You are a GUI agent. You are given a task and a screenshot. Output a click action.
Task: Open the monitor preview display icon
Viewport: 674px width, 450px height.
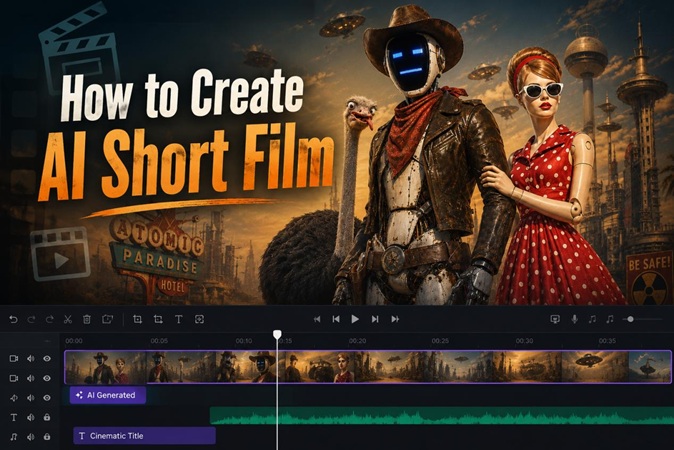tap(555, 319)
